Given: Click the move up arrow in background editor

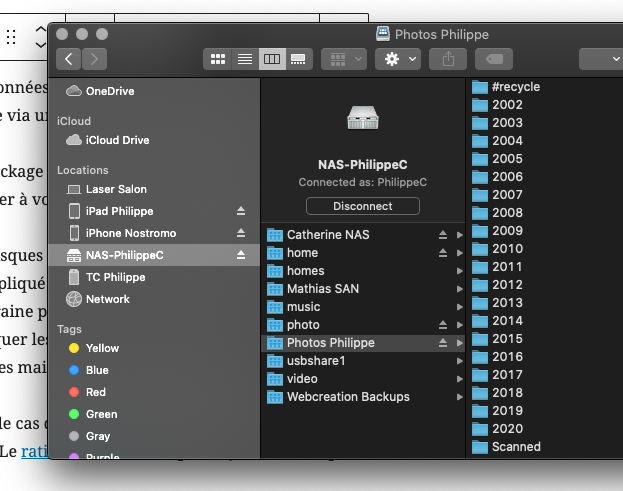Looking at the screenshot, I should point(41,30).
